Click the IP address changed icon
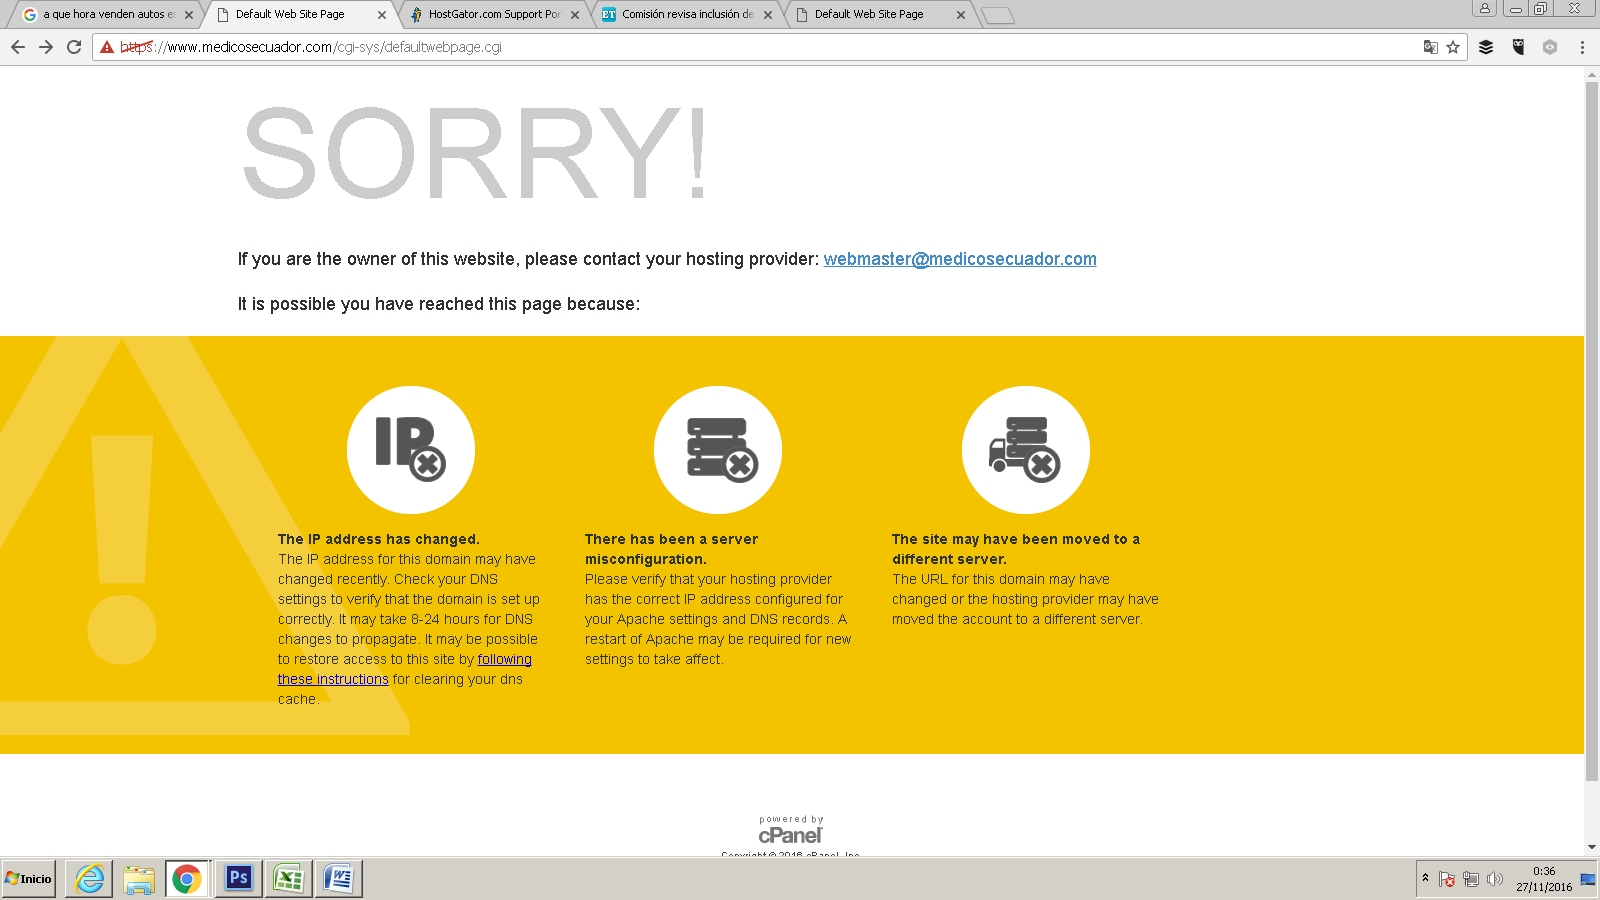Screen dimensions: 1600x900 pyautogui.click(x=410, y=449)
